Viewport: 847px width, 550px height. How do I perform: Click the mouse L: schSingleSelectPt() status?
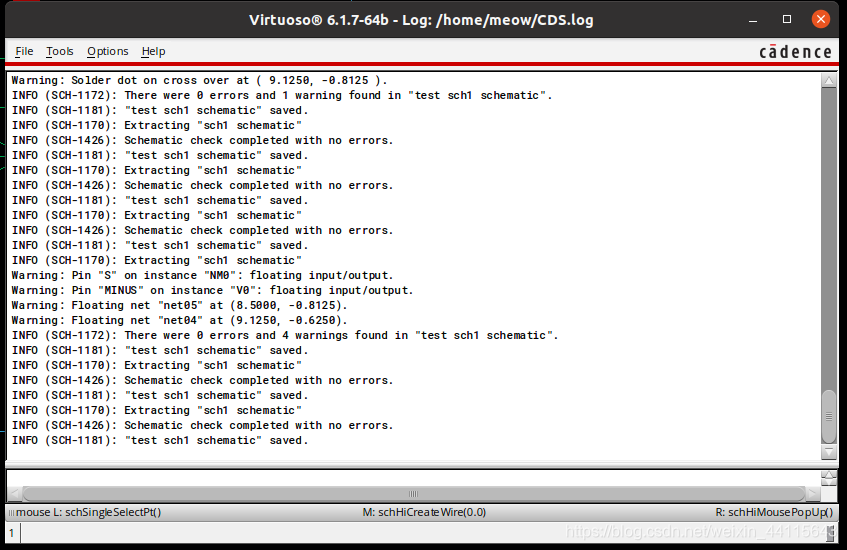click(x=89, y=512)
